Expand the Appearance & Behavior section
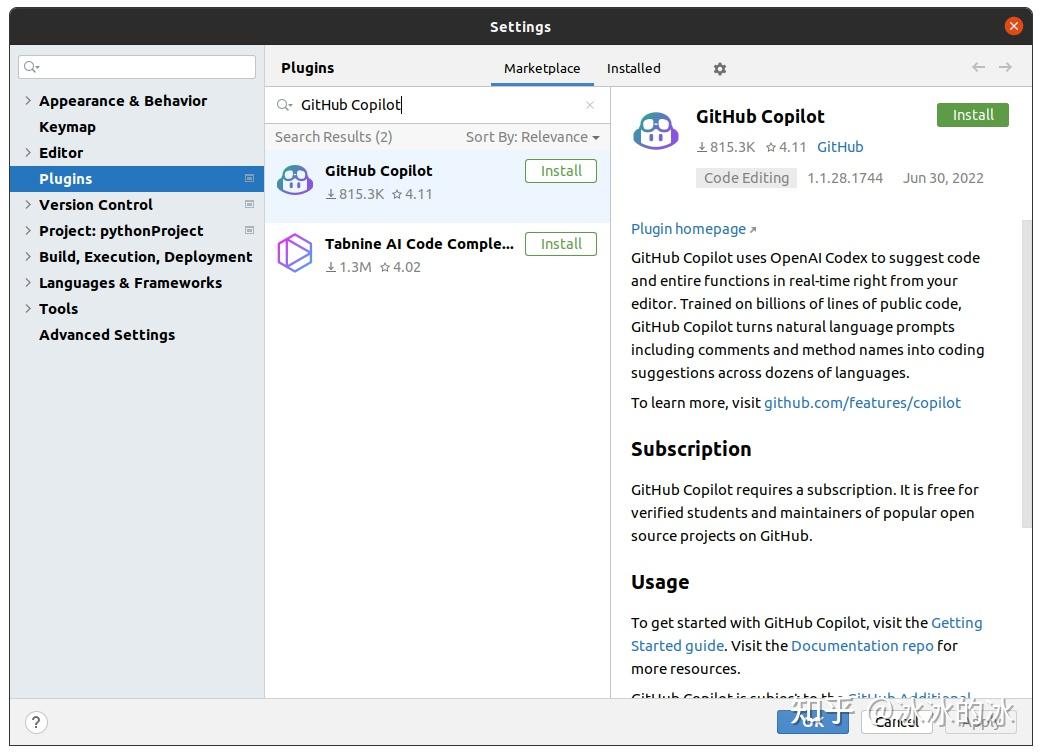 pos(28,101)
